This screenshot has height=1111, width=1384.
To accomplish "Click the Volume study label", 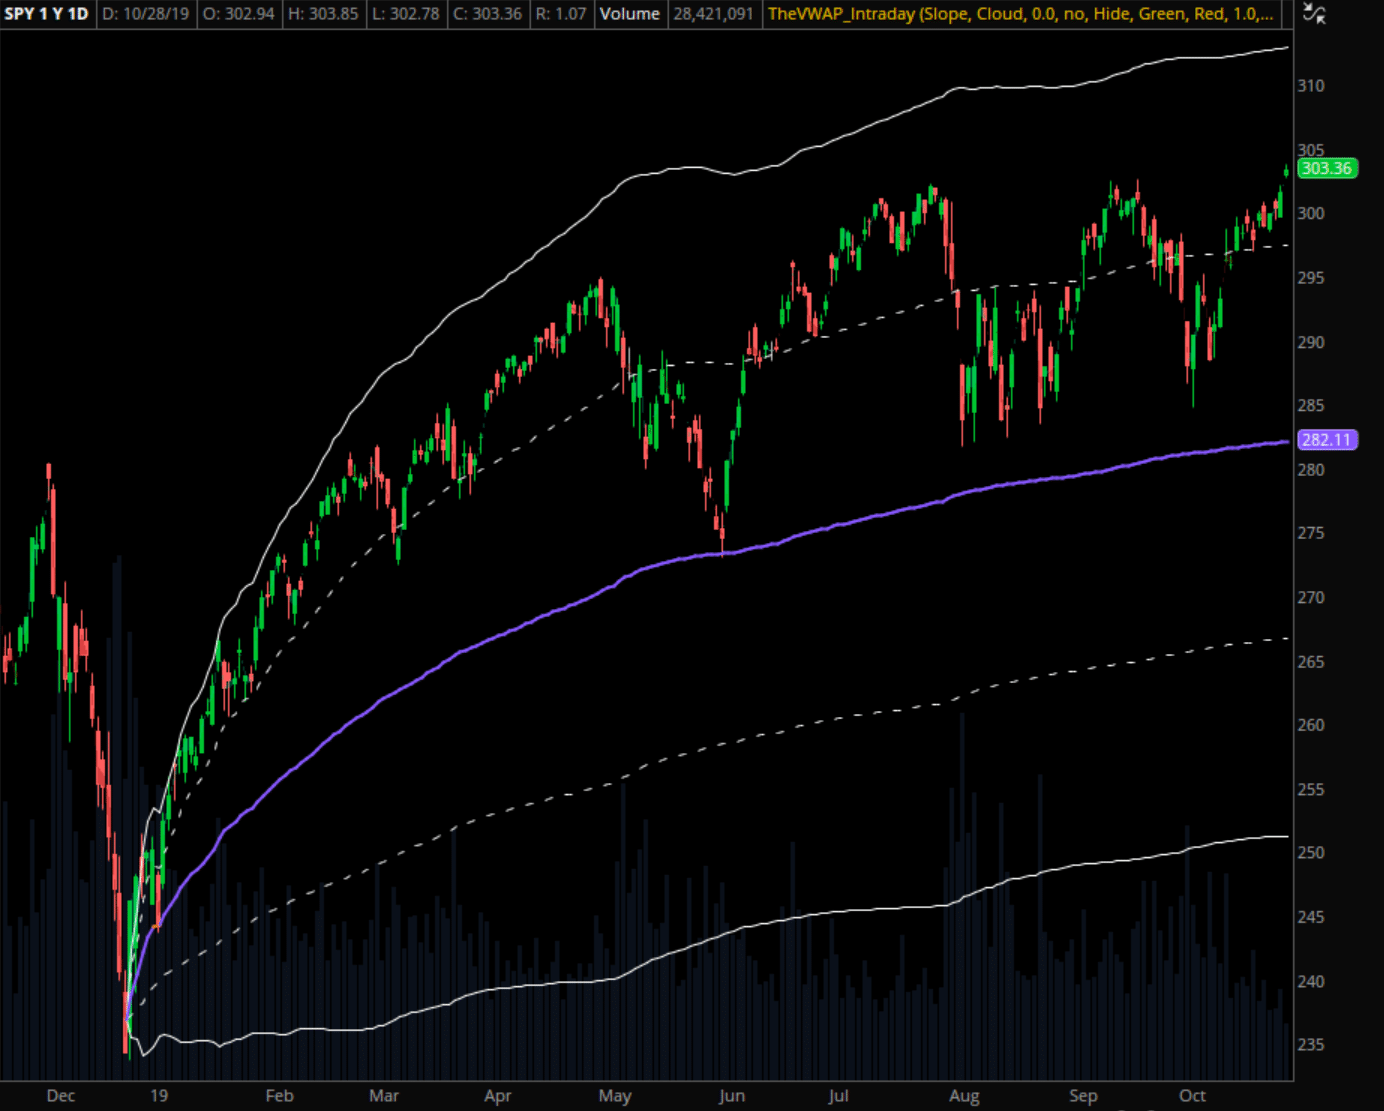I will 630,14.
